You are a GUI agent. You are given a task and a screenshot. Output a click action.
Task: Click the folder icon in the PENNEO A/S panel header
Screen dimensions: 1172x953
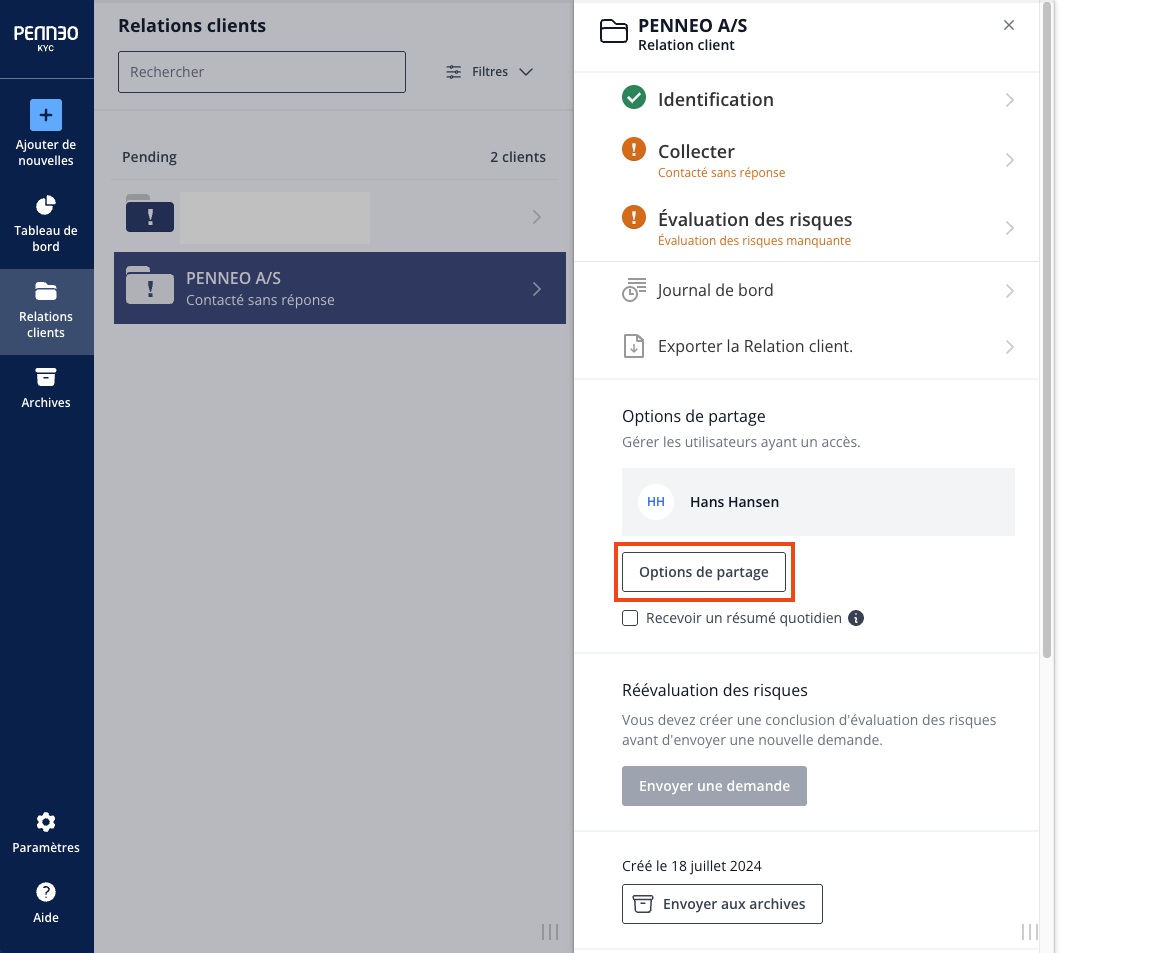pyautogui.click(x=614, y=31)
